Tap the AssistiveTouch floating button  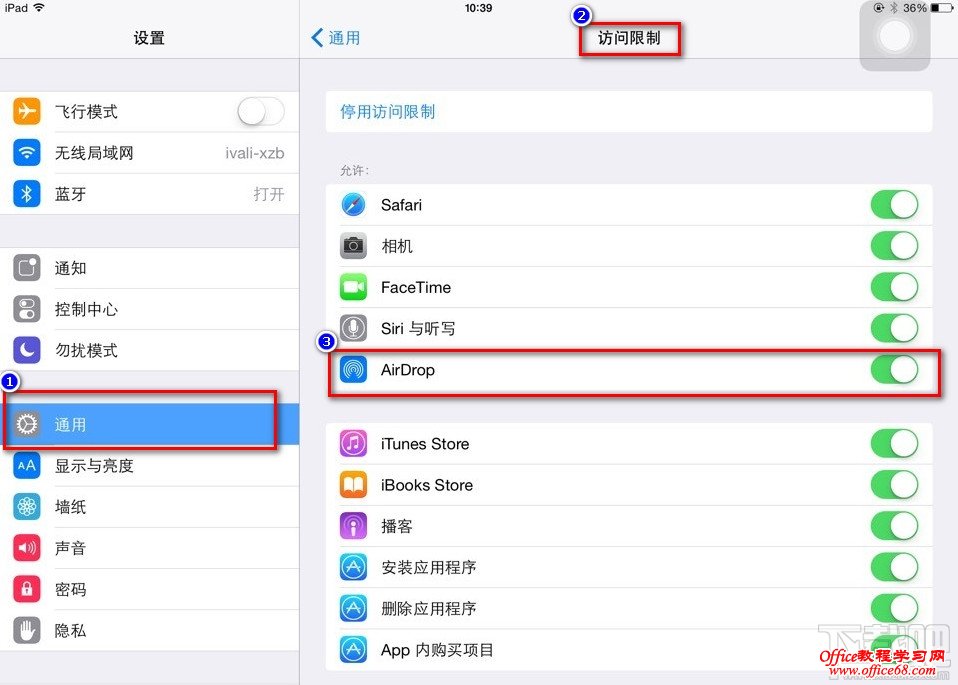[894, 35]
